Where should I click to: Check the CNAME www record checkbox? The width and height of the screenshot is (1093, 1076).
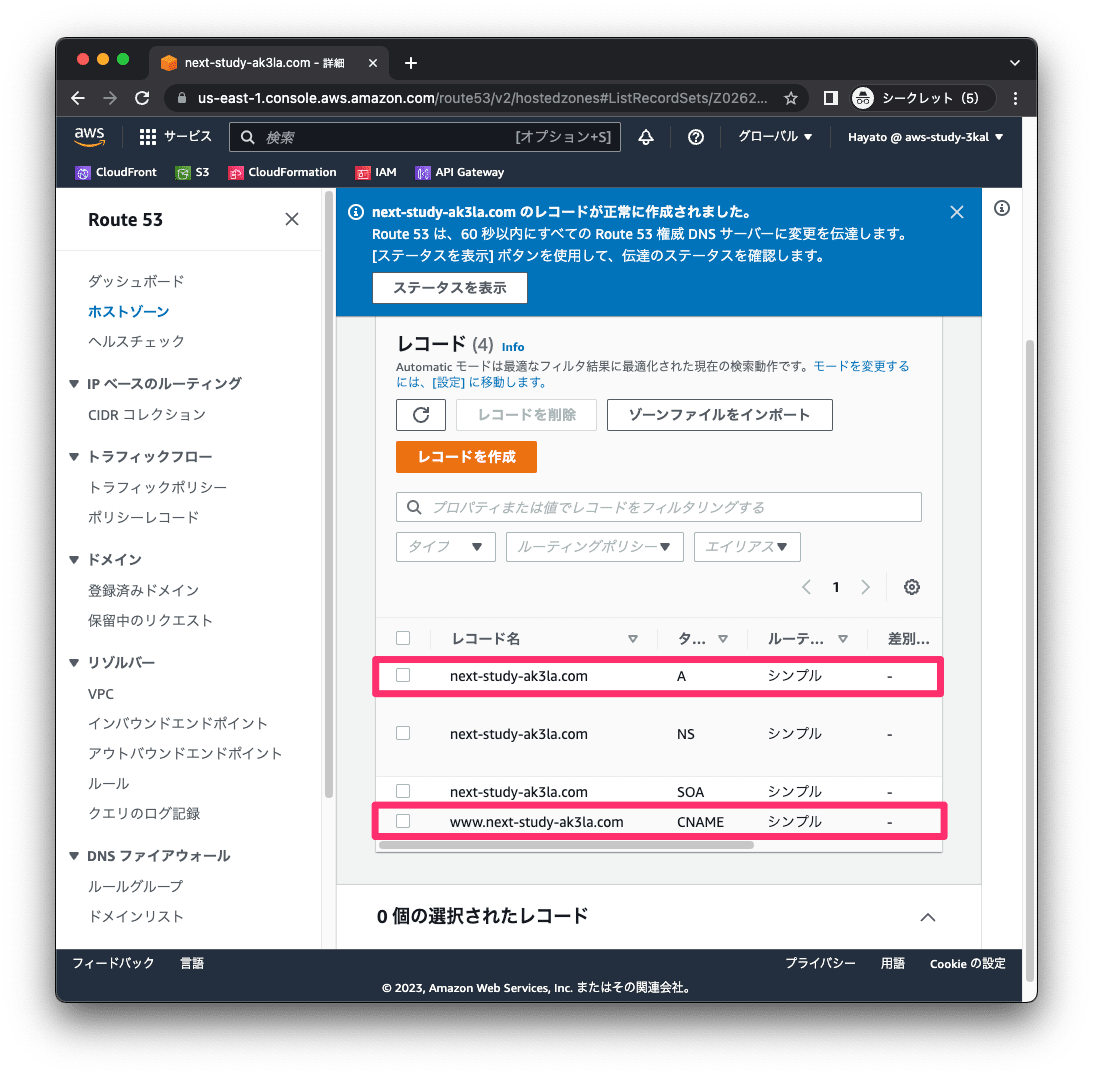coord(403,821)
